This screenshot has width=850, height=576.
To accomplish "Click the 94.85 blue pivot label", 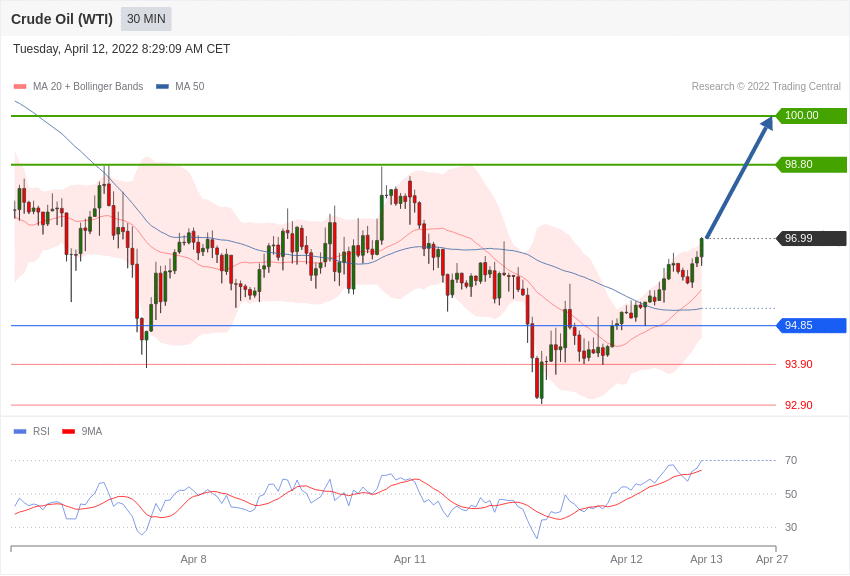I will pos(811,326).
